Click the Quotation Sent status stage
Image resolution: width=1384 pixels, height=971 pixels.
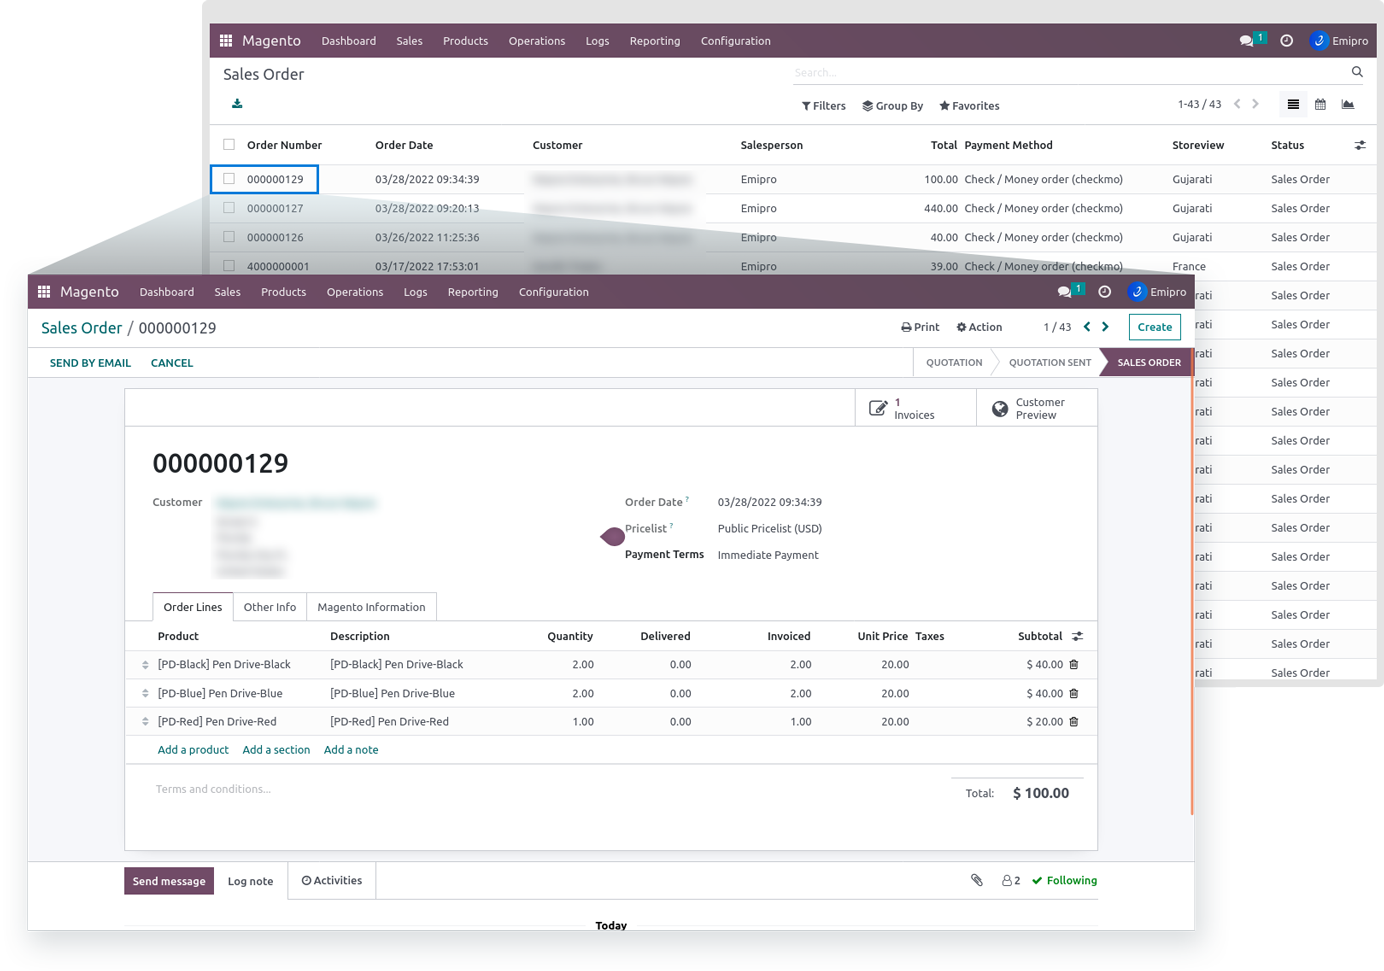tap(1049, 363)
